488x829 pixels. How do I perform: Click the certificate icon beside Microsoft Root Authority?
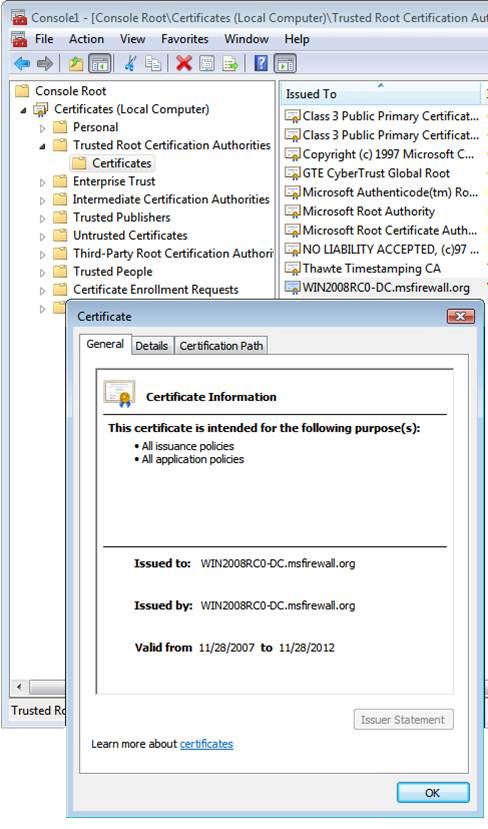coord(292,211)
